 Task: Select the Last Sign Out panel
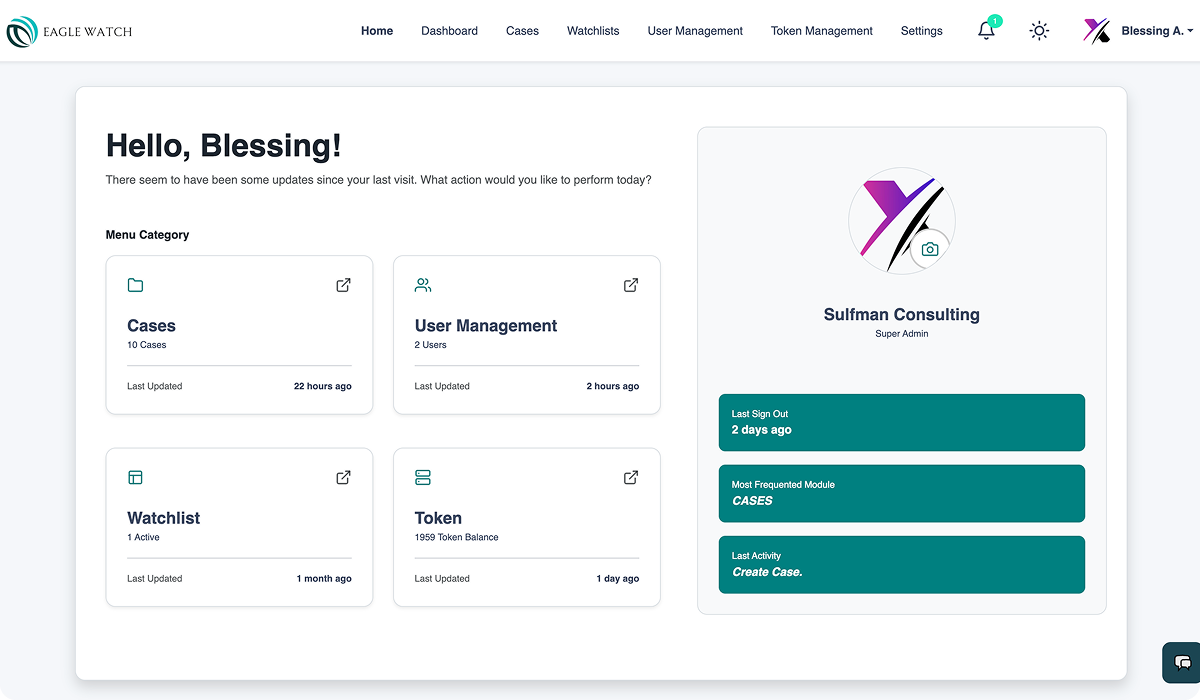[901, 422]
